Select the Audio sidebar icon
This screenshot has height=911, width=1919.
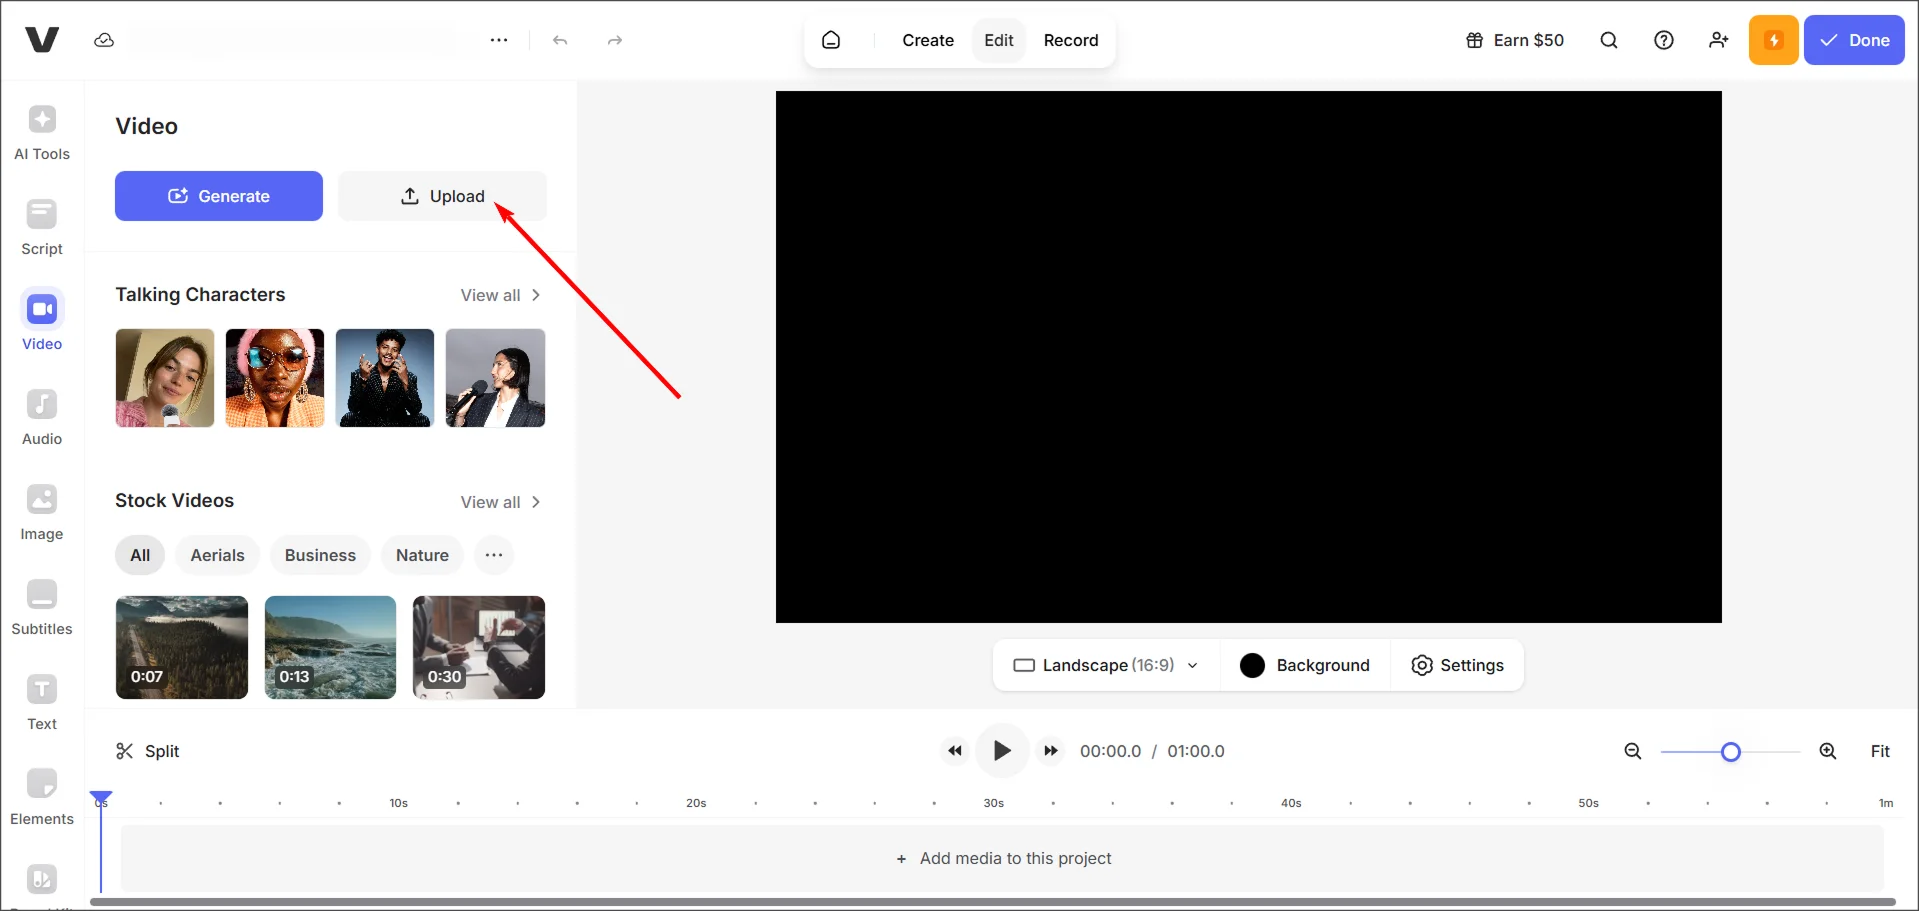click(x=42, y=417)
